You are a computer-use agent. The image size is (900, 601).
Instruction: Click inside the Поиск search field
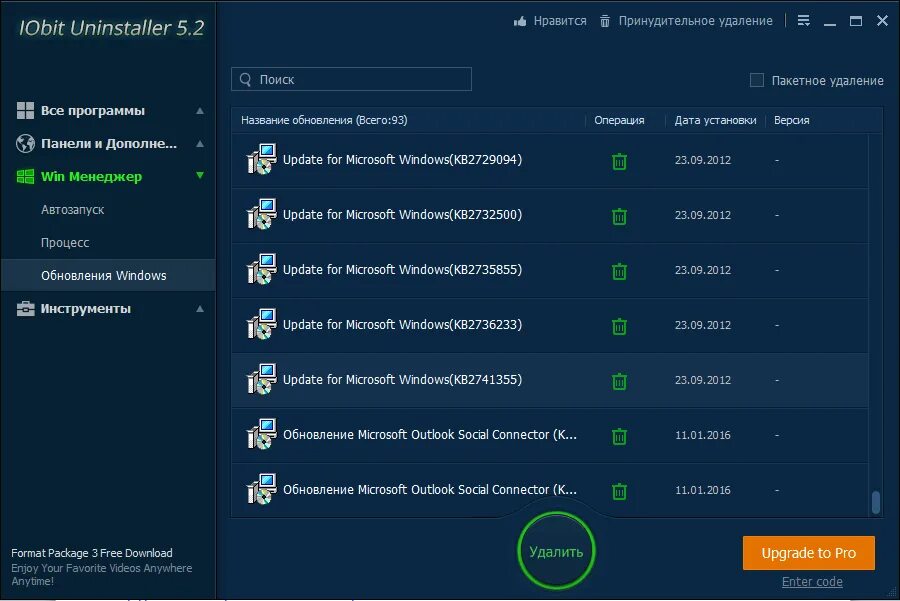[351, 79]
